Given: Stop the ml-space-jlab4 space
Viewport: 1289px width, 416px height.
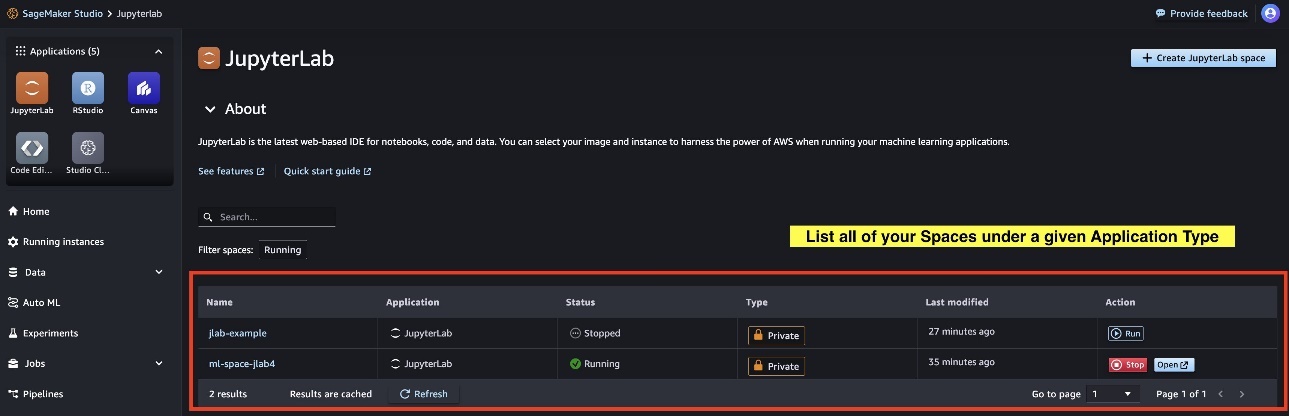Looking at the screenshot, I should coord(1128,365).
